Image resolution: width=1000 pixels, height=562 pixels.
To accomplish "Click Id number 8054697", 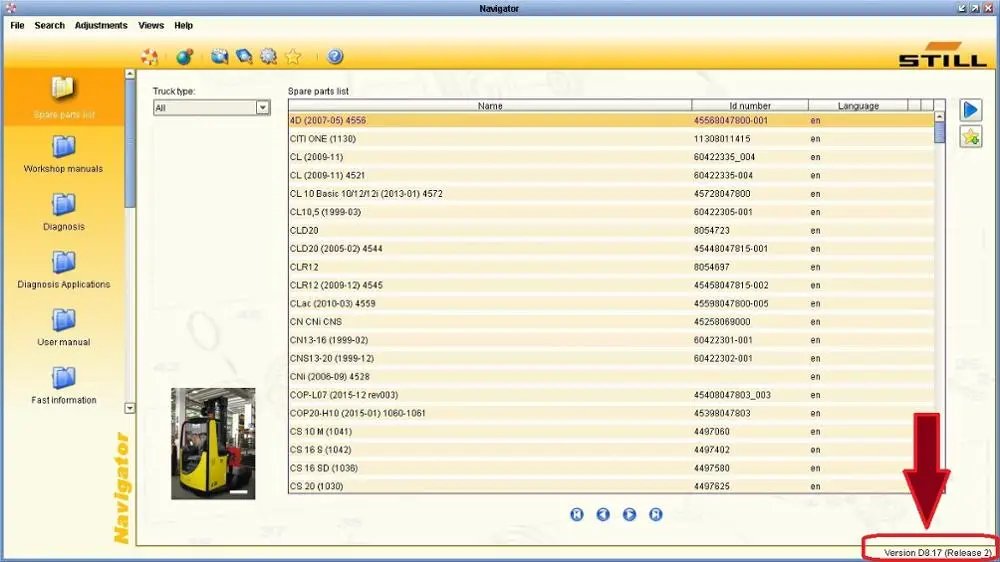I will (x=712, y=267).
